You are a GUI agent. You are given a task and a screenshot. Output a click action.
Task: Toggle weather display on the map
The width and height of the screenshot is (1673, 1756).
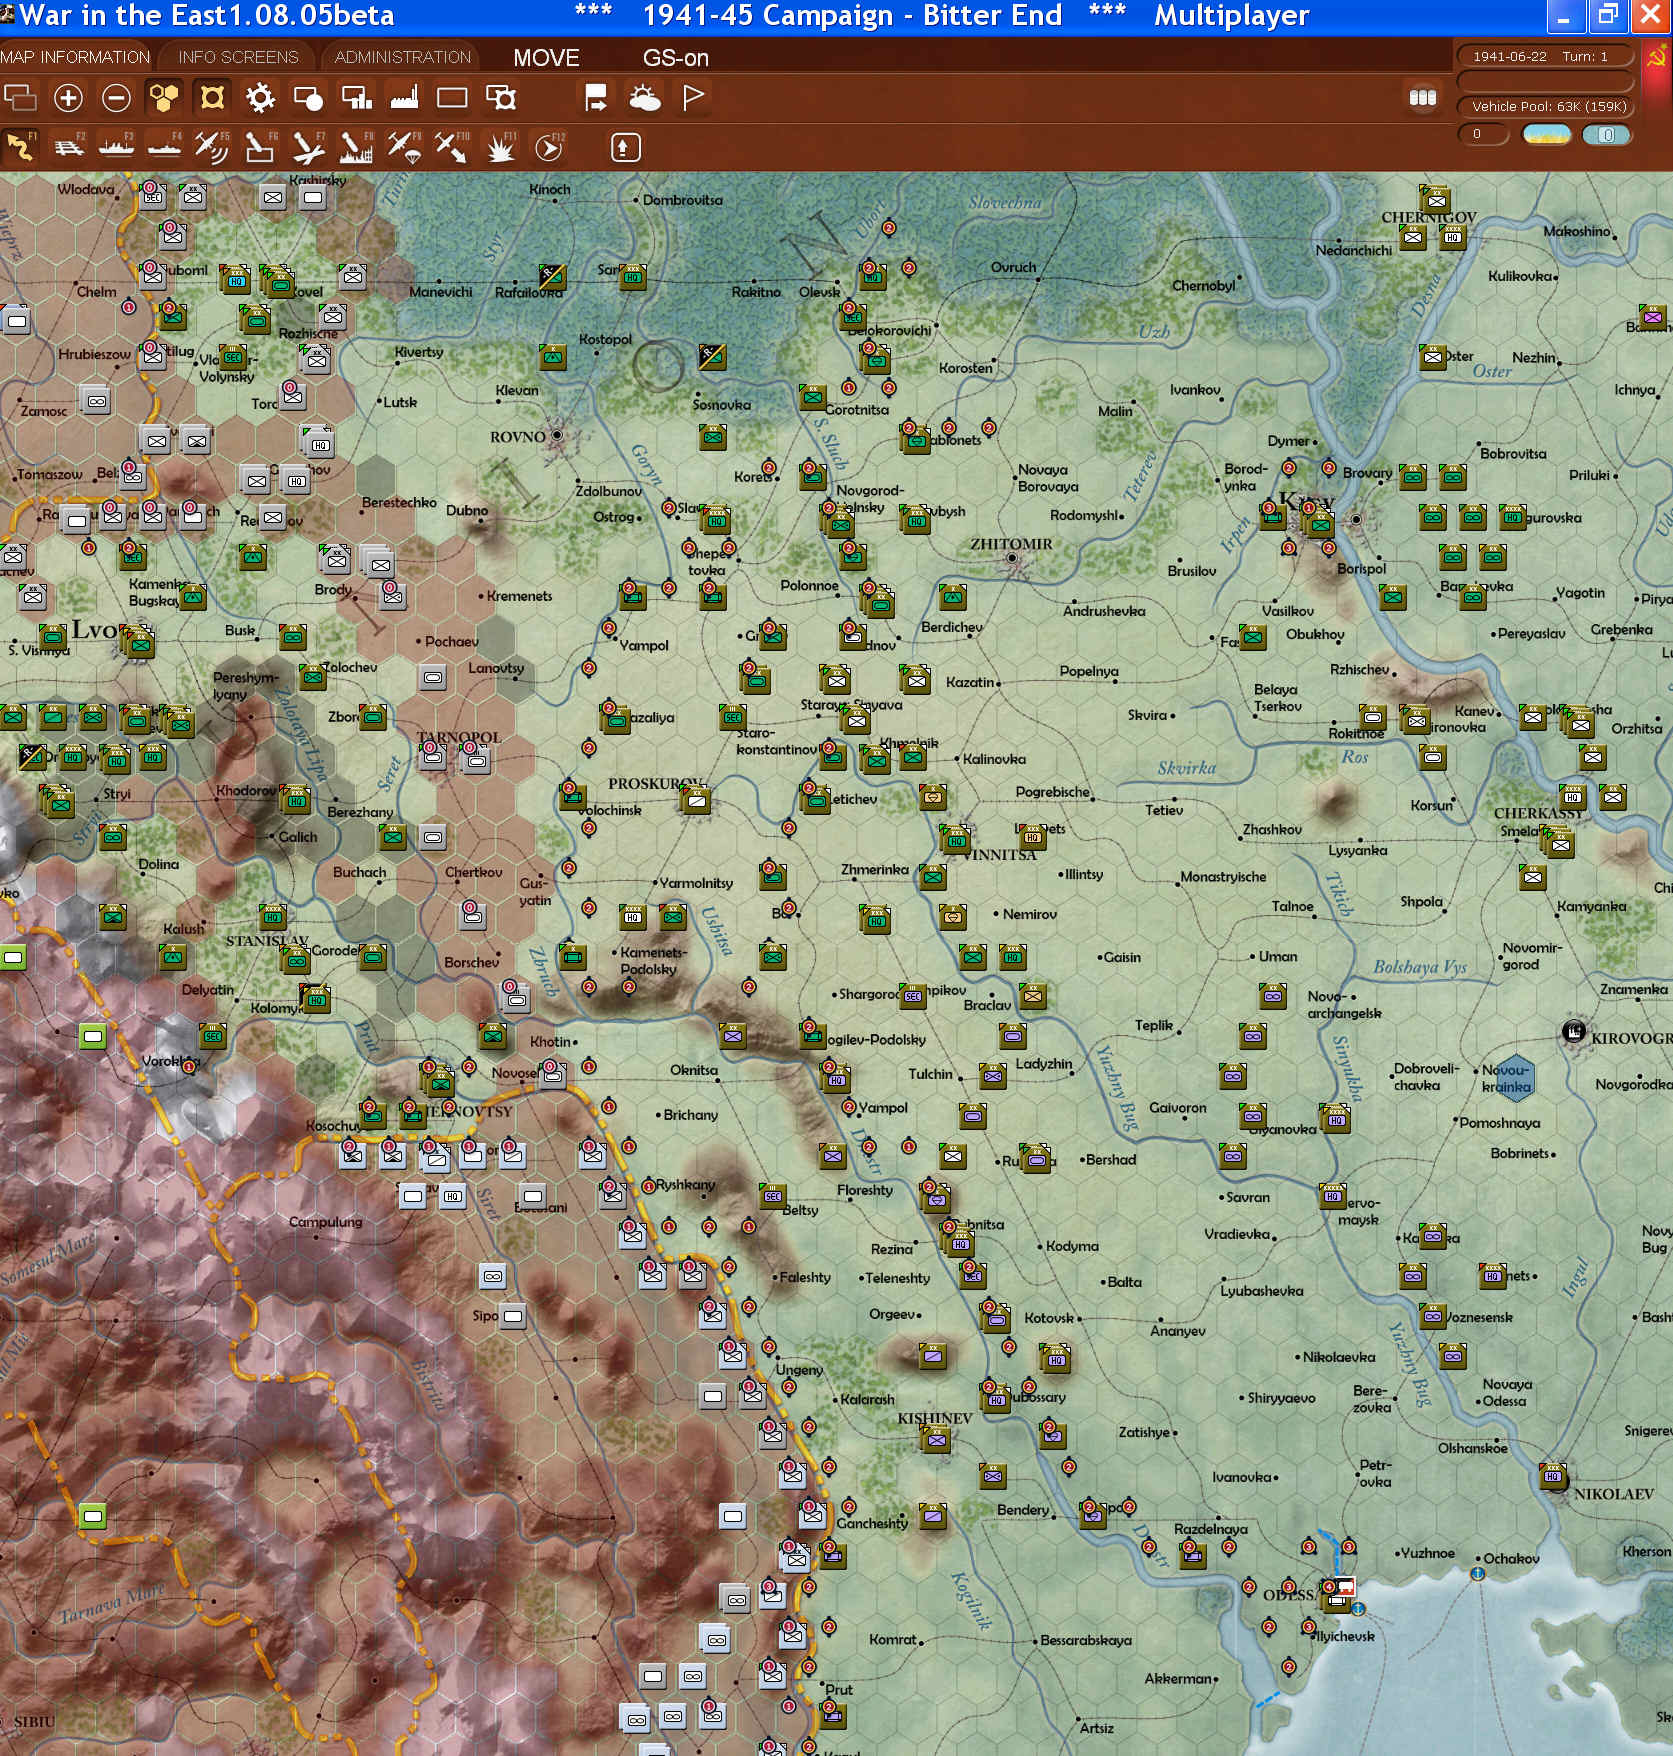(644, 98)
